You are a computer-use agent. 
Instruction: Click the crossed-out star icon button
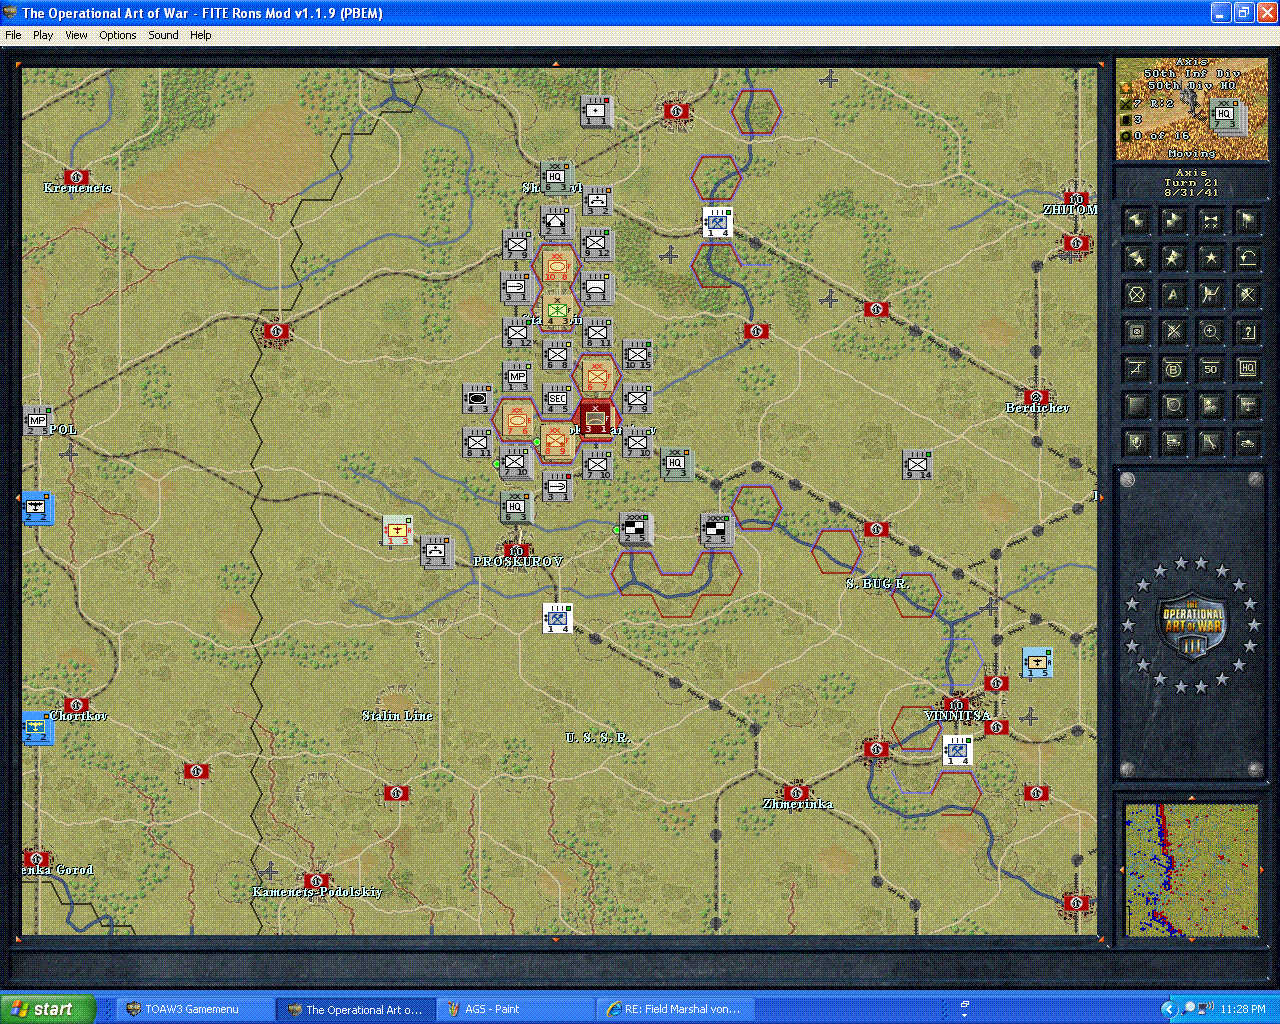(x=1247, y=295)
